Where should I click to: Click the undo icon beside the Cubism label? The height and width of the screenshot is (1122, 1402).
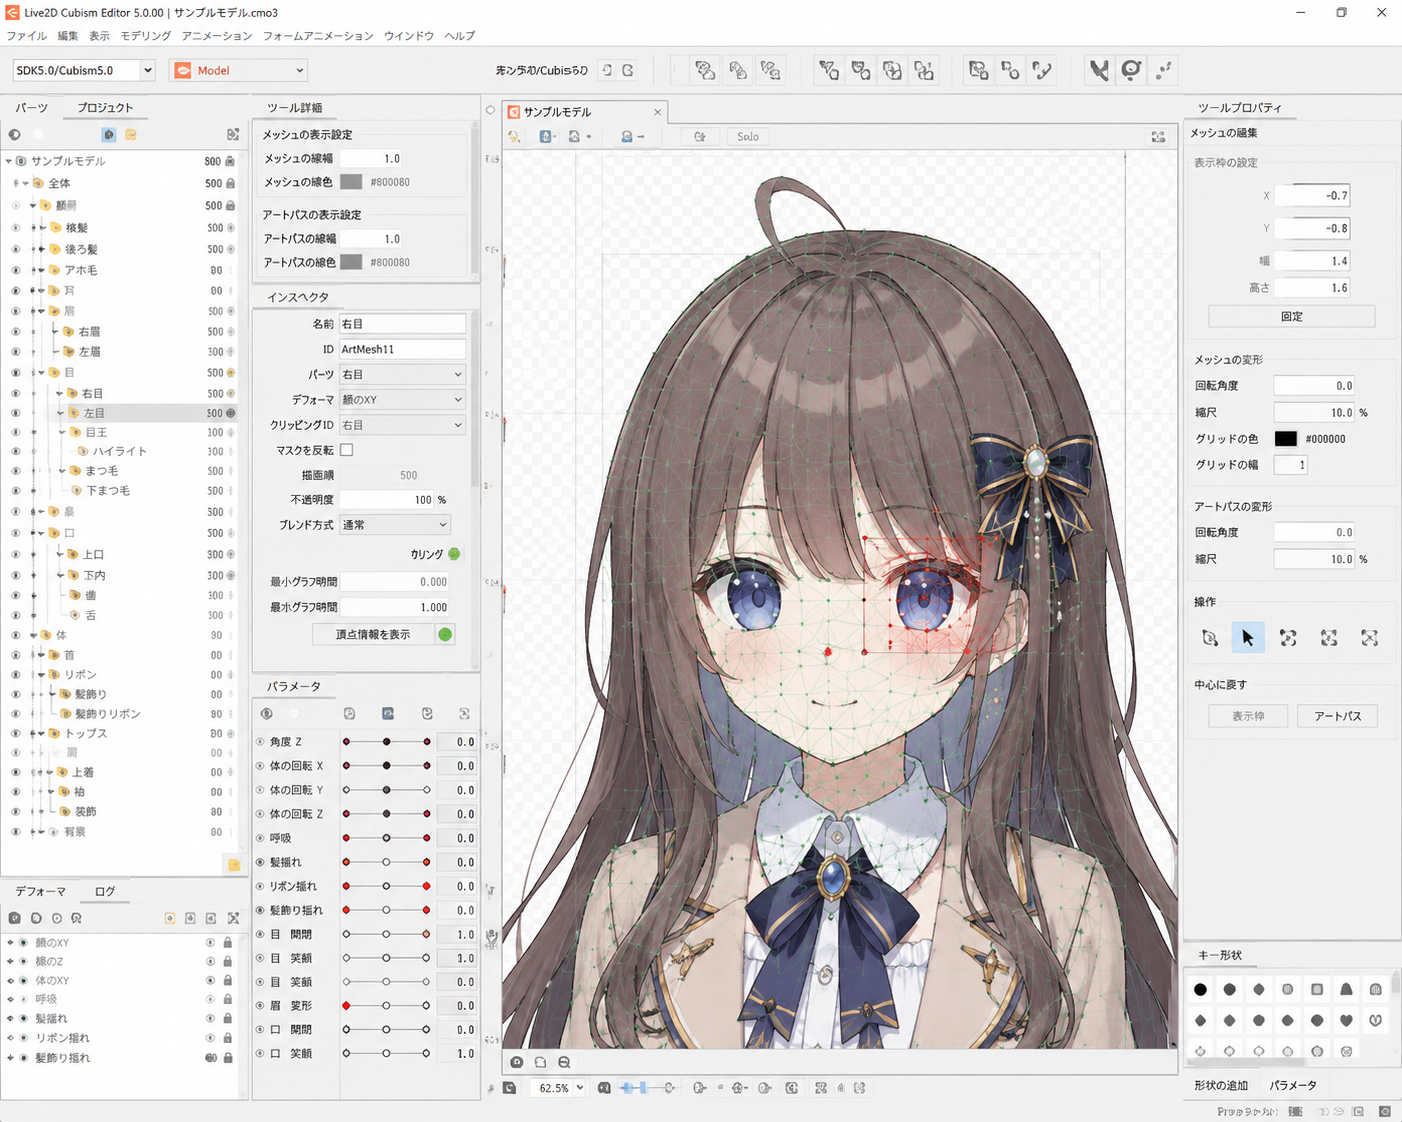click(607, 70)
